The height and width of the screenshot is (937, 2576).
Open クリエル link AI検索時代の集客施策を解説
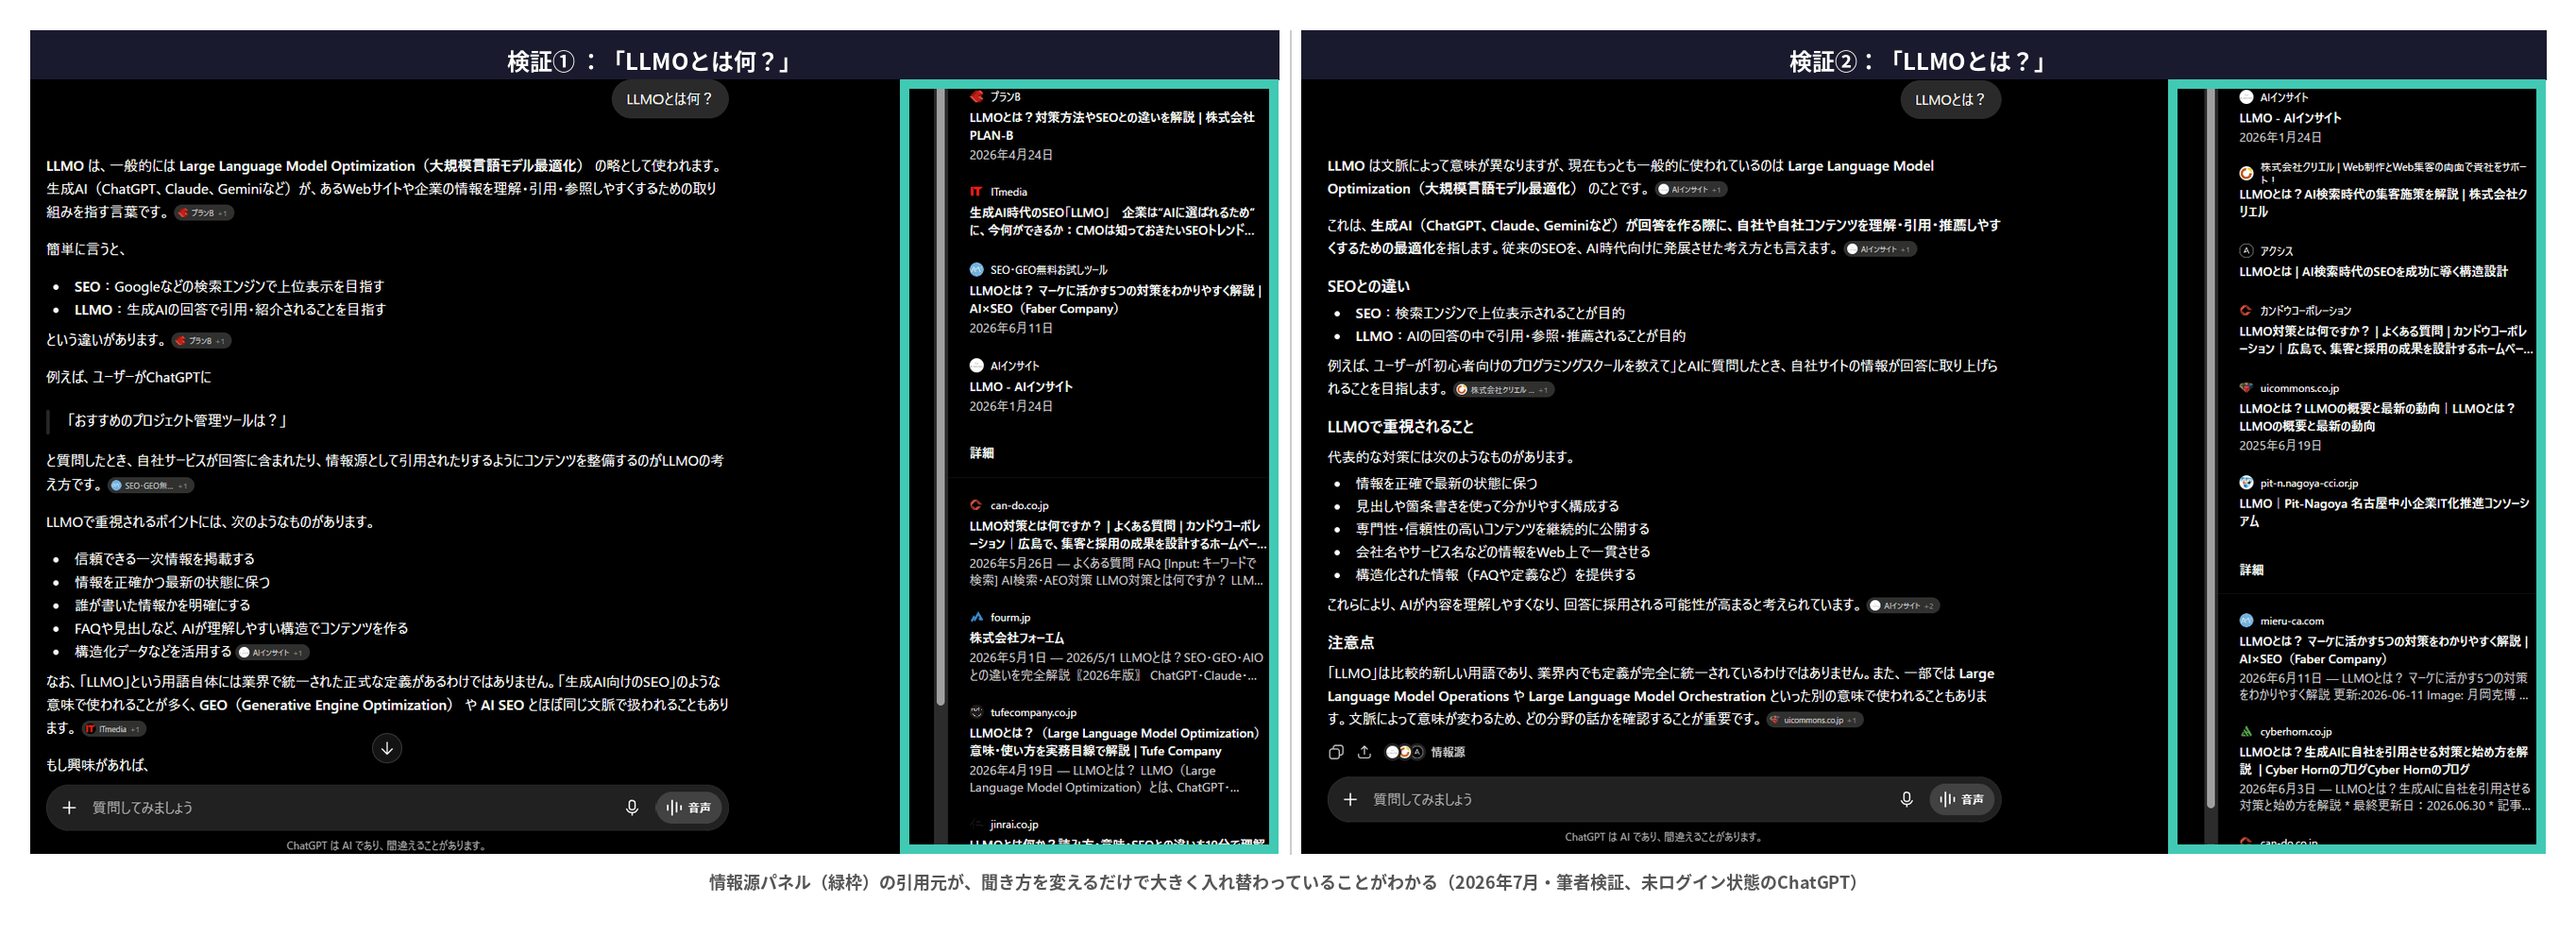(2383, 203)
